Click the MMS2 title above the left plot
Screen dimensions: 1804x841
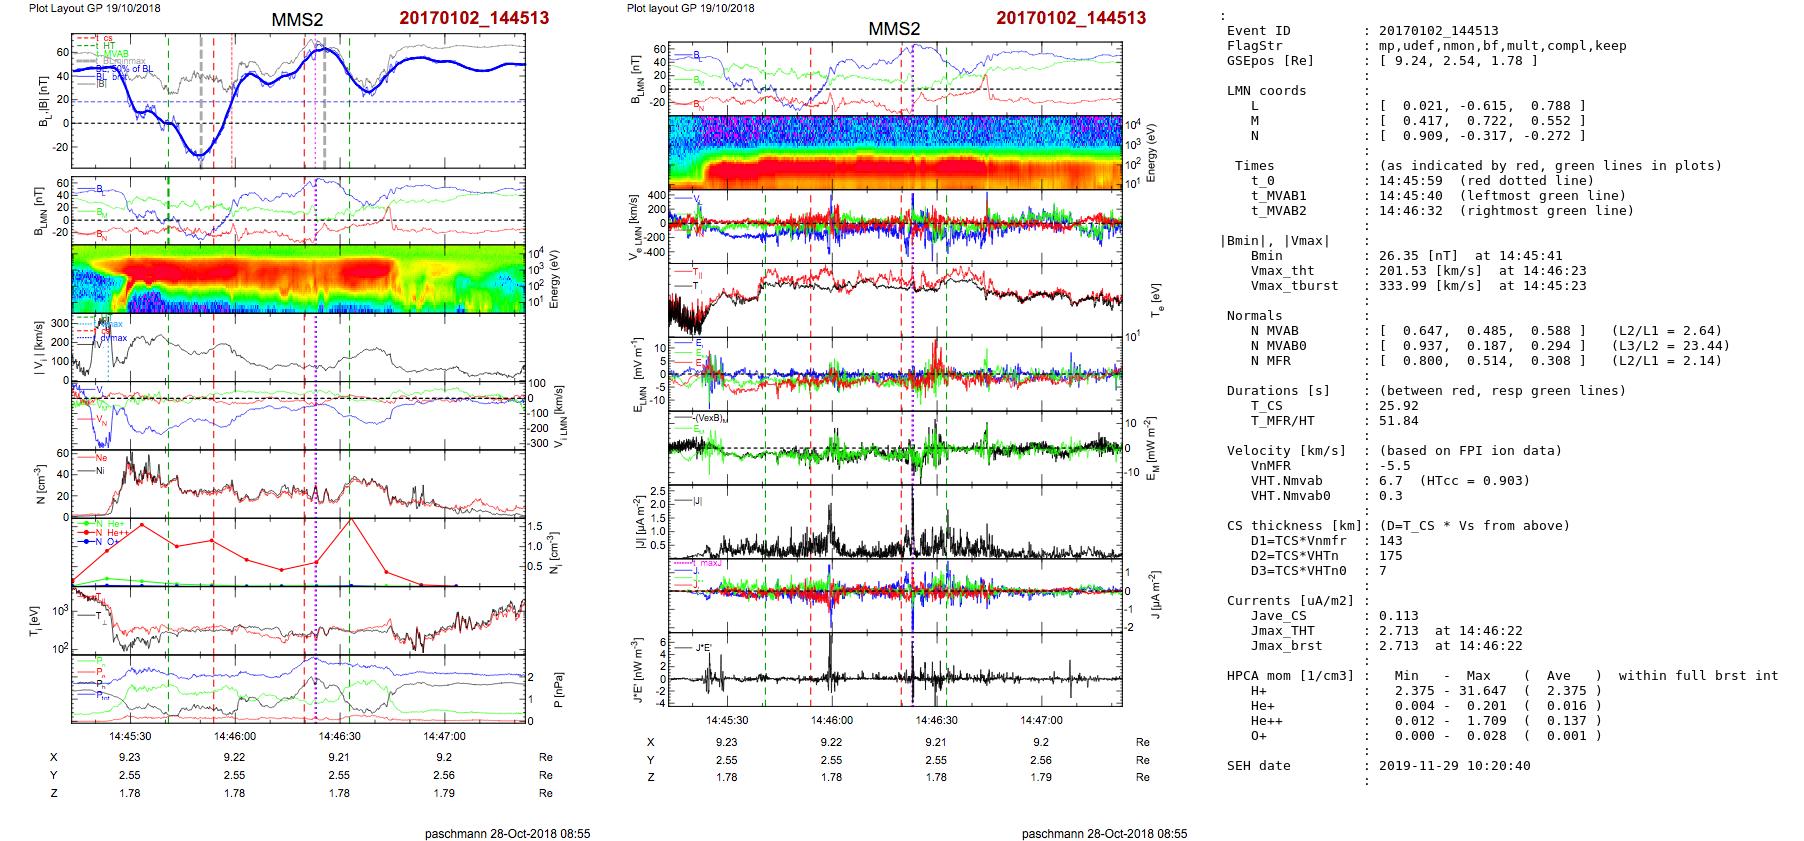click(297, 20)
